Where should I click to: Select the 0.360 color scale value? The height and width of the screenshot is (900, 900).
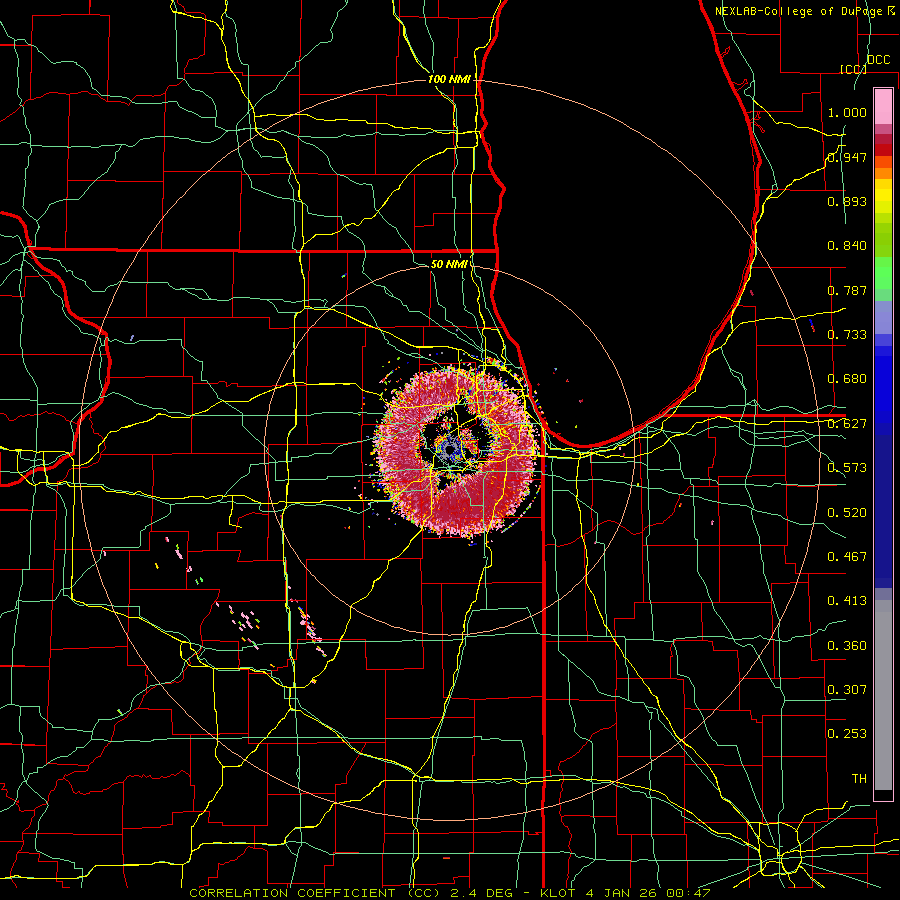[847, 645]
